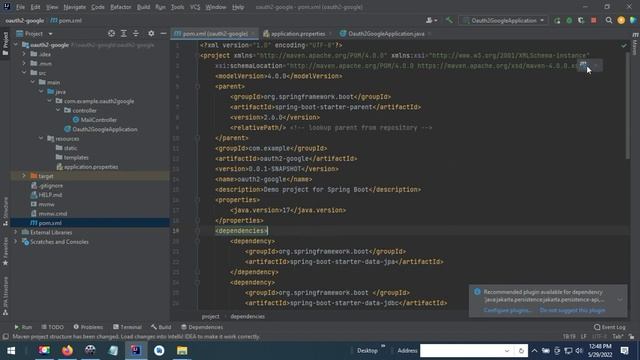640x360 pixels.
Task: Expand the plugin notification with chevron
Action: pyautogui.click(x=620, y=300)
